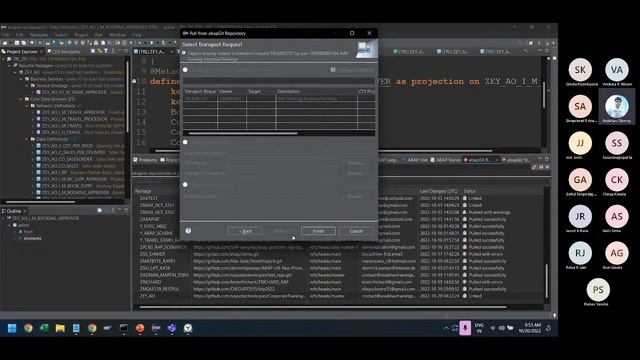
Task: Open the Window menu in Eclipse
Action: click(x=117, y=35)
